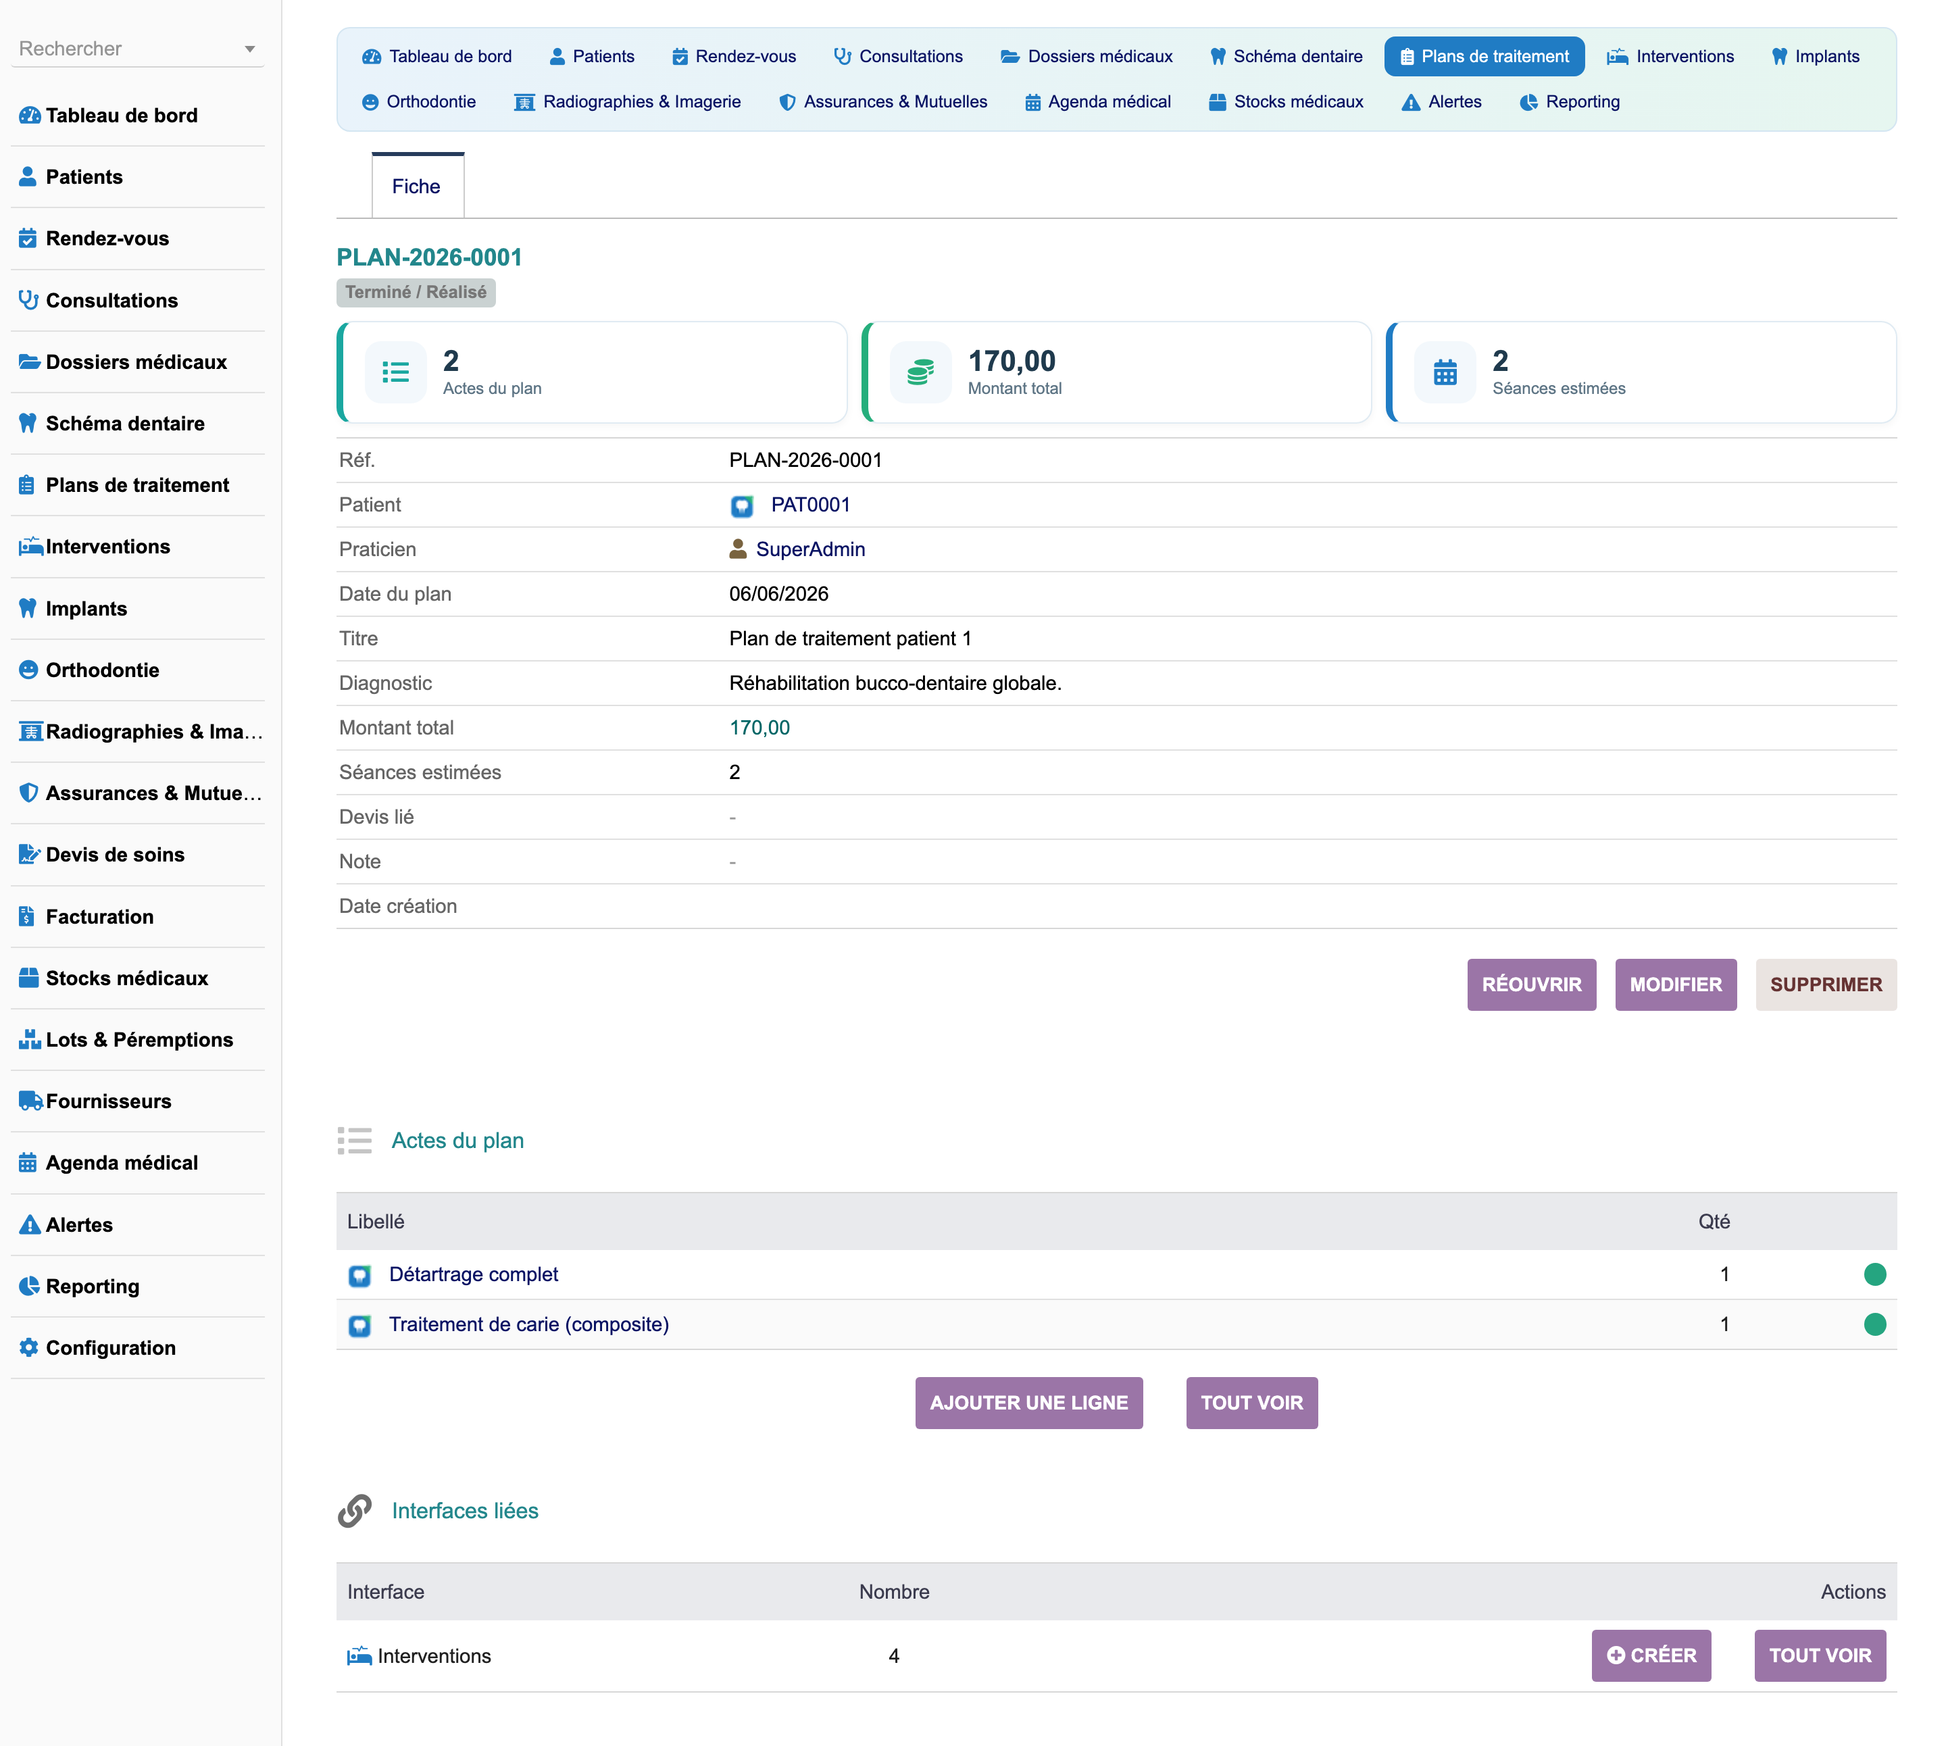
Task: Click Configuration gear icon in sidebar
Action: click(28, 1348)
